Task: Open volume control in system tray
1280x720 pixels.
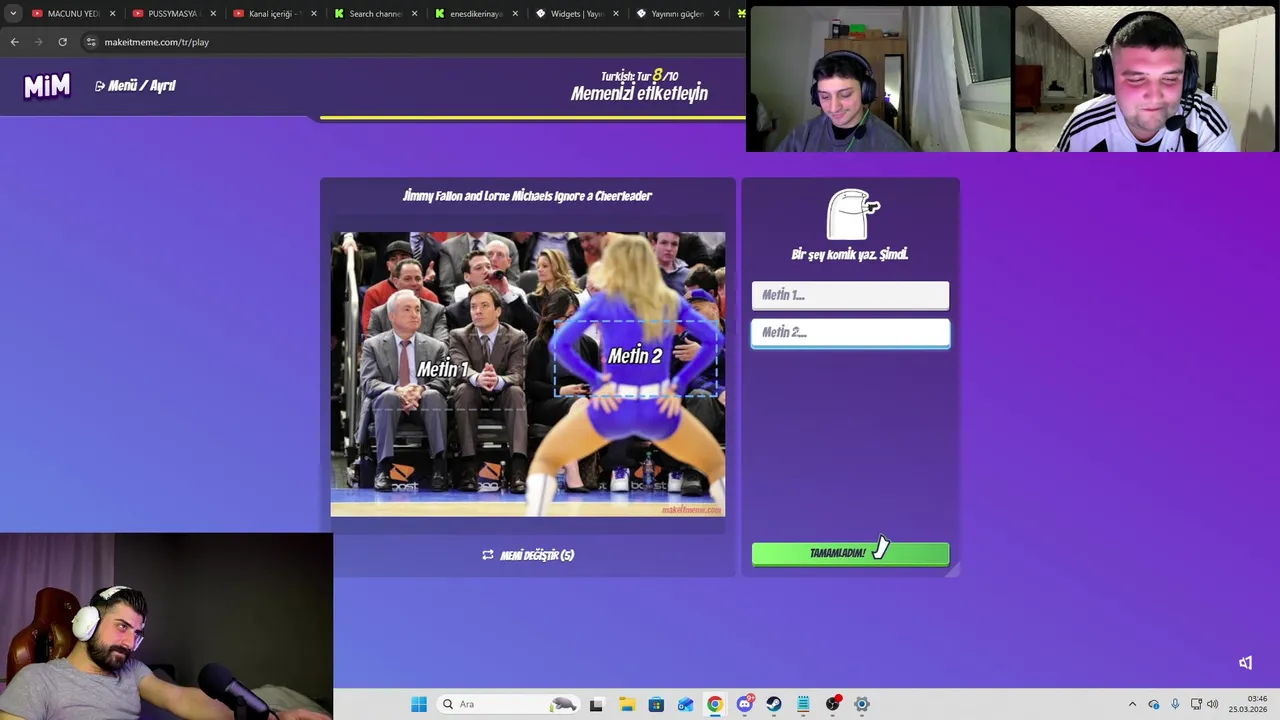Action: (1213, 704)
